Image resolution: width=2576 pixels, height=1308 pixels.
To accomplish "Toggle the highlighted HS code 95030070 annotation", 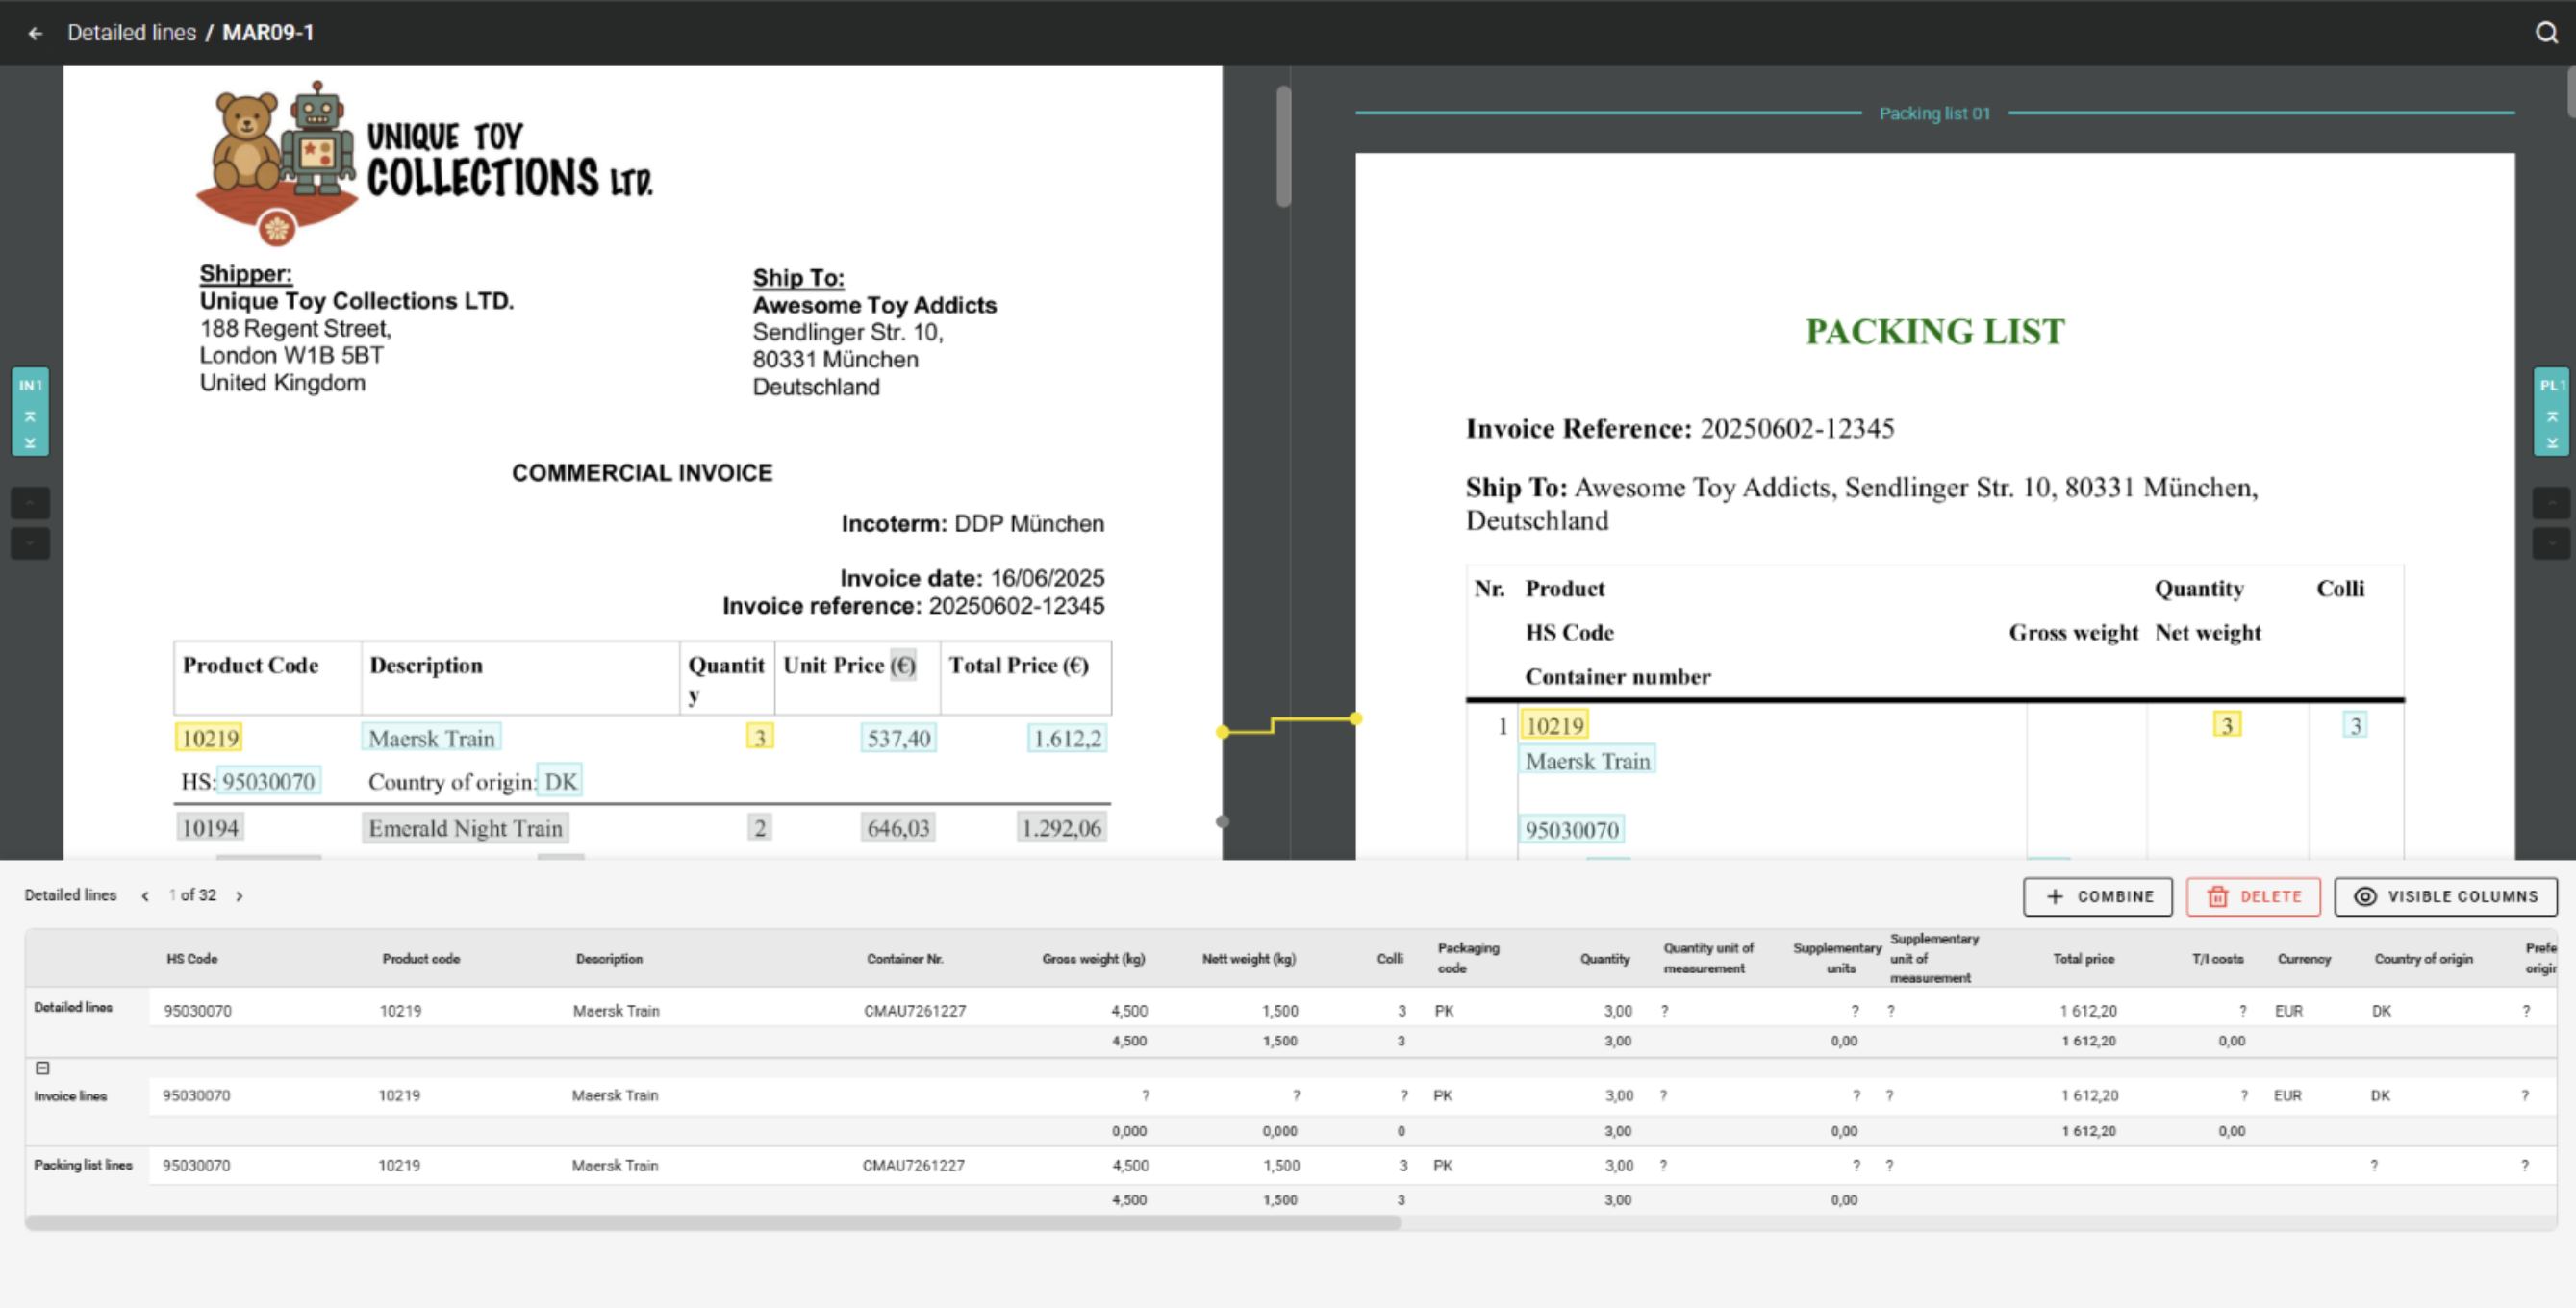I will pyautogui.click(x=270, y=781).
